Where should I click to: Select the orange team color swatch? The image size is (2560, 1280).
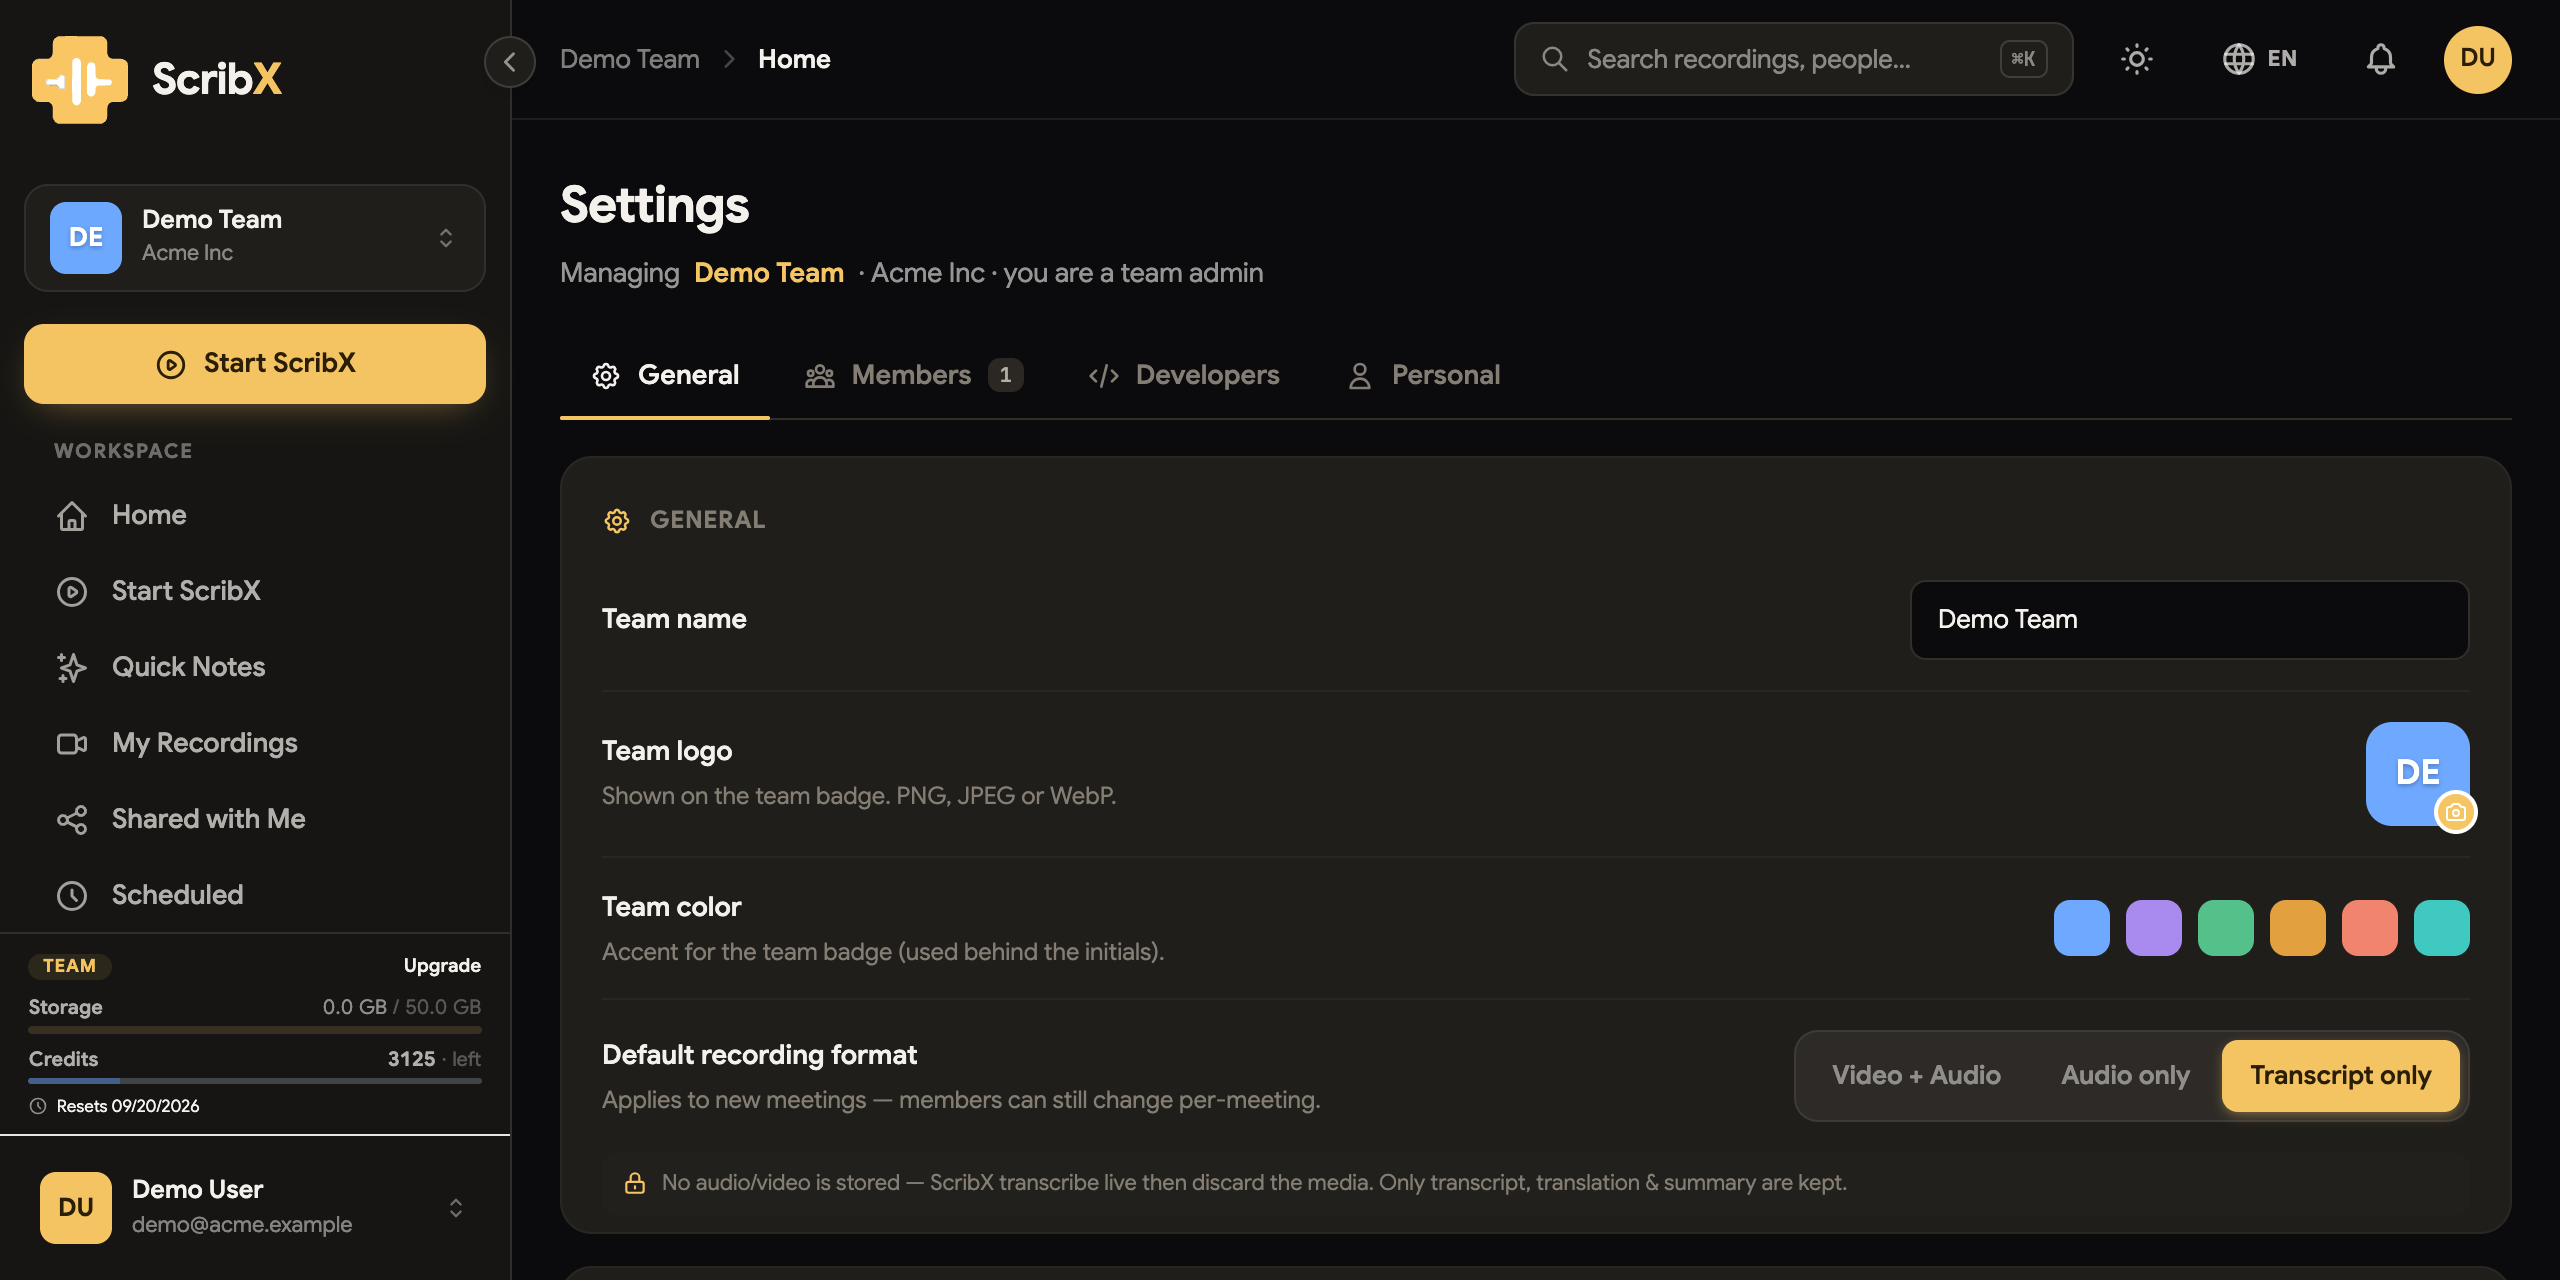tap(2298, 928)
